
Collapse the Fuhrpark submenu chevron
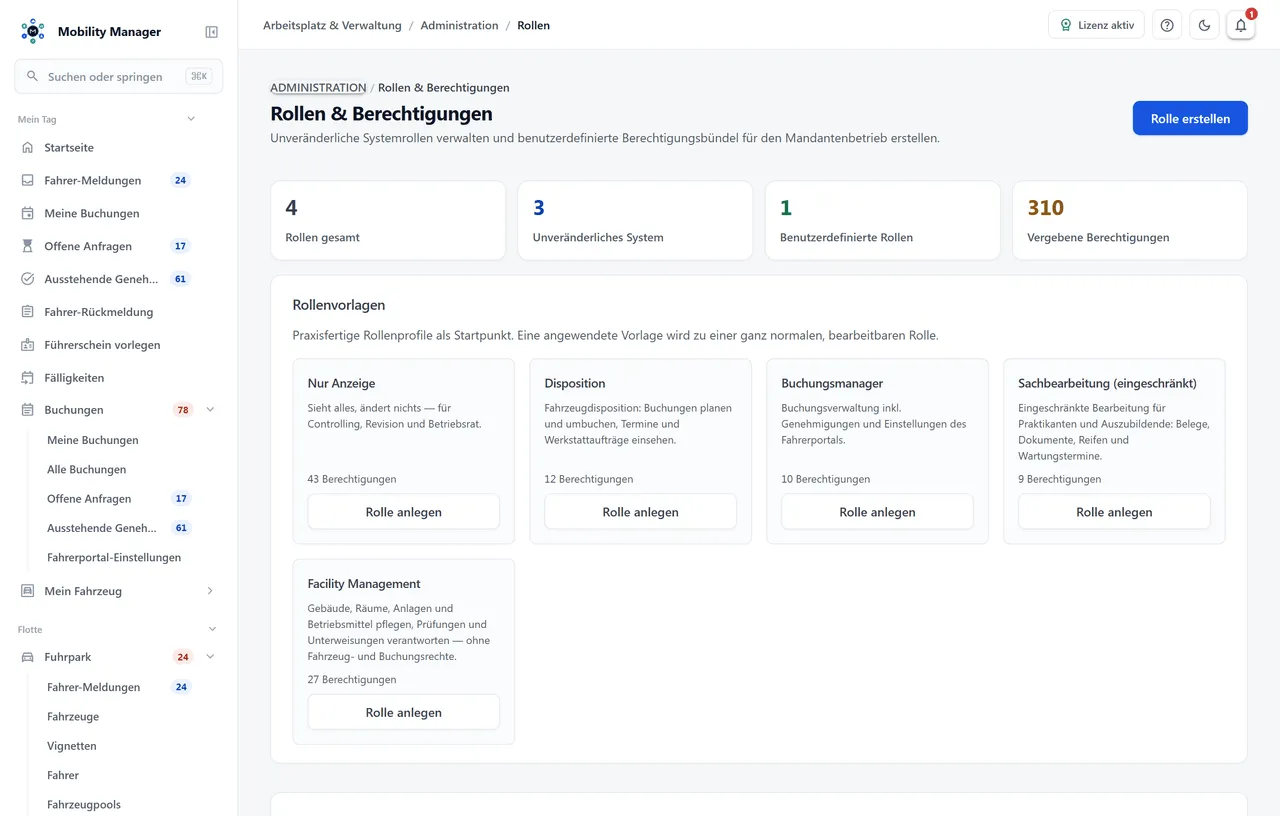pyautogui.click(x=210, y=657)
